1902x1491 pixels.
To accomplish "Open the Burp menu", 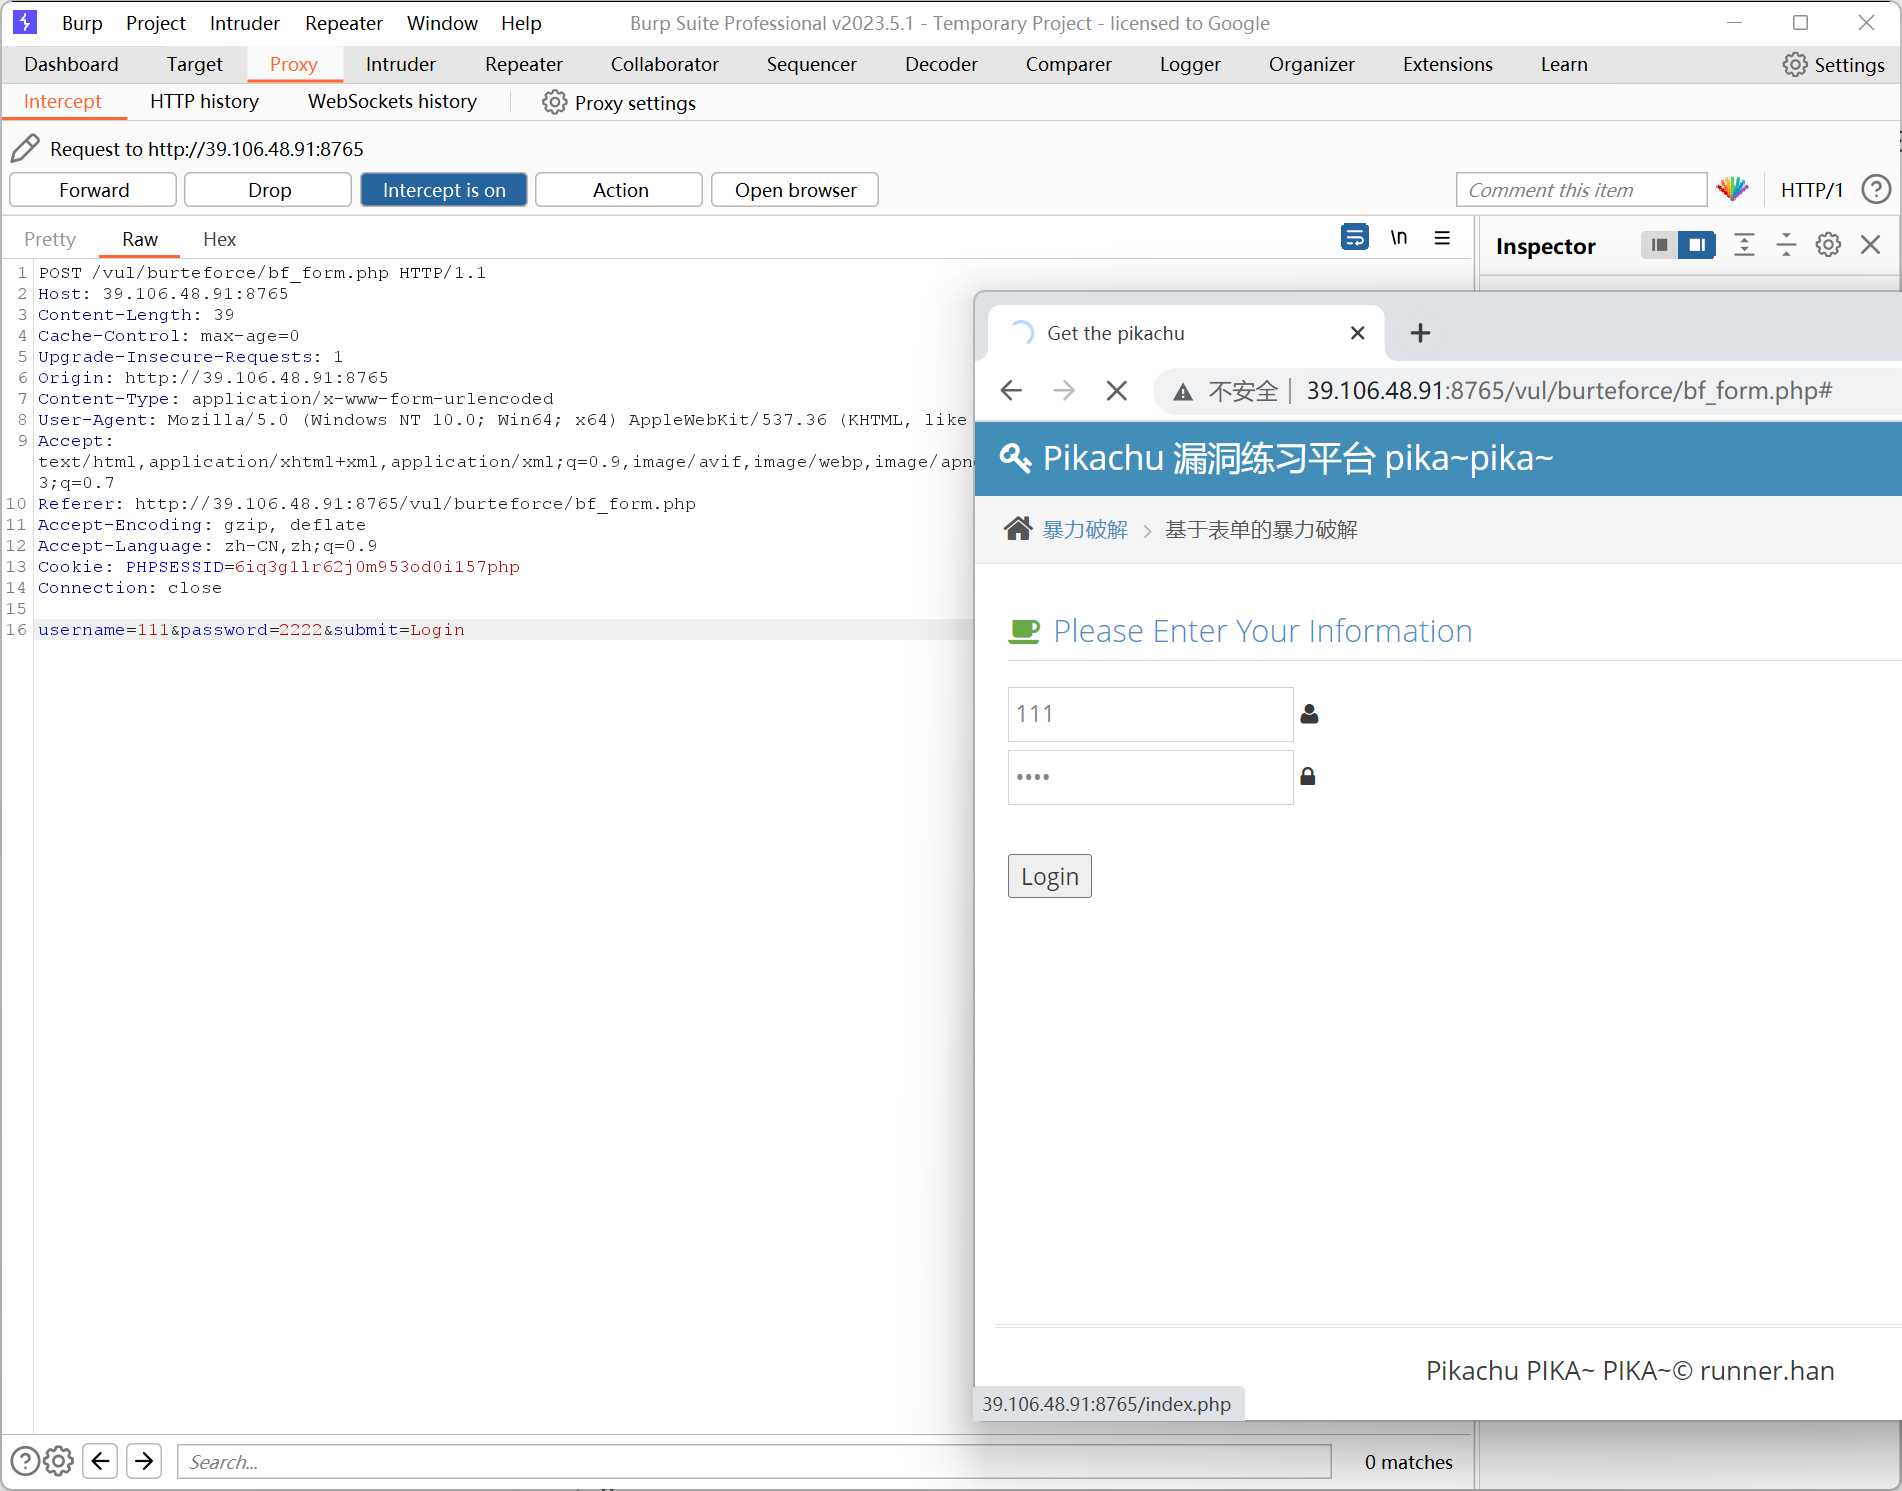I will point(82,23).
